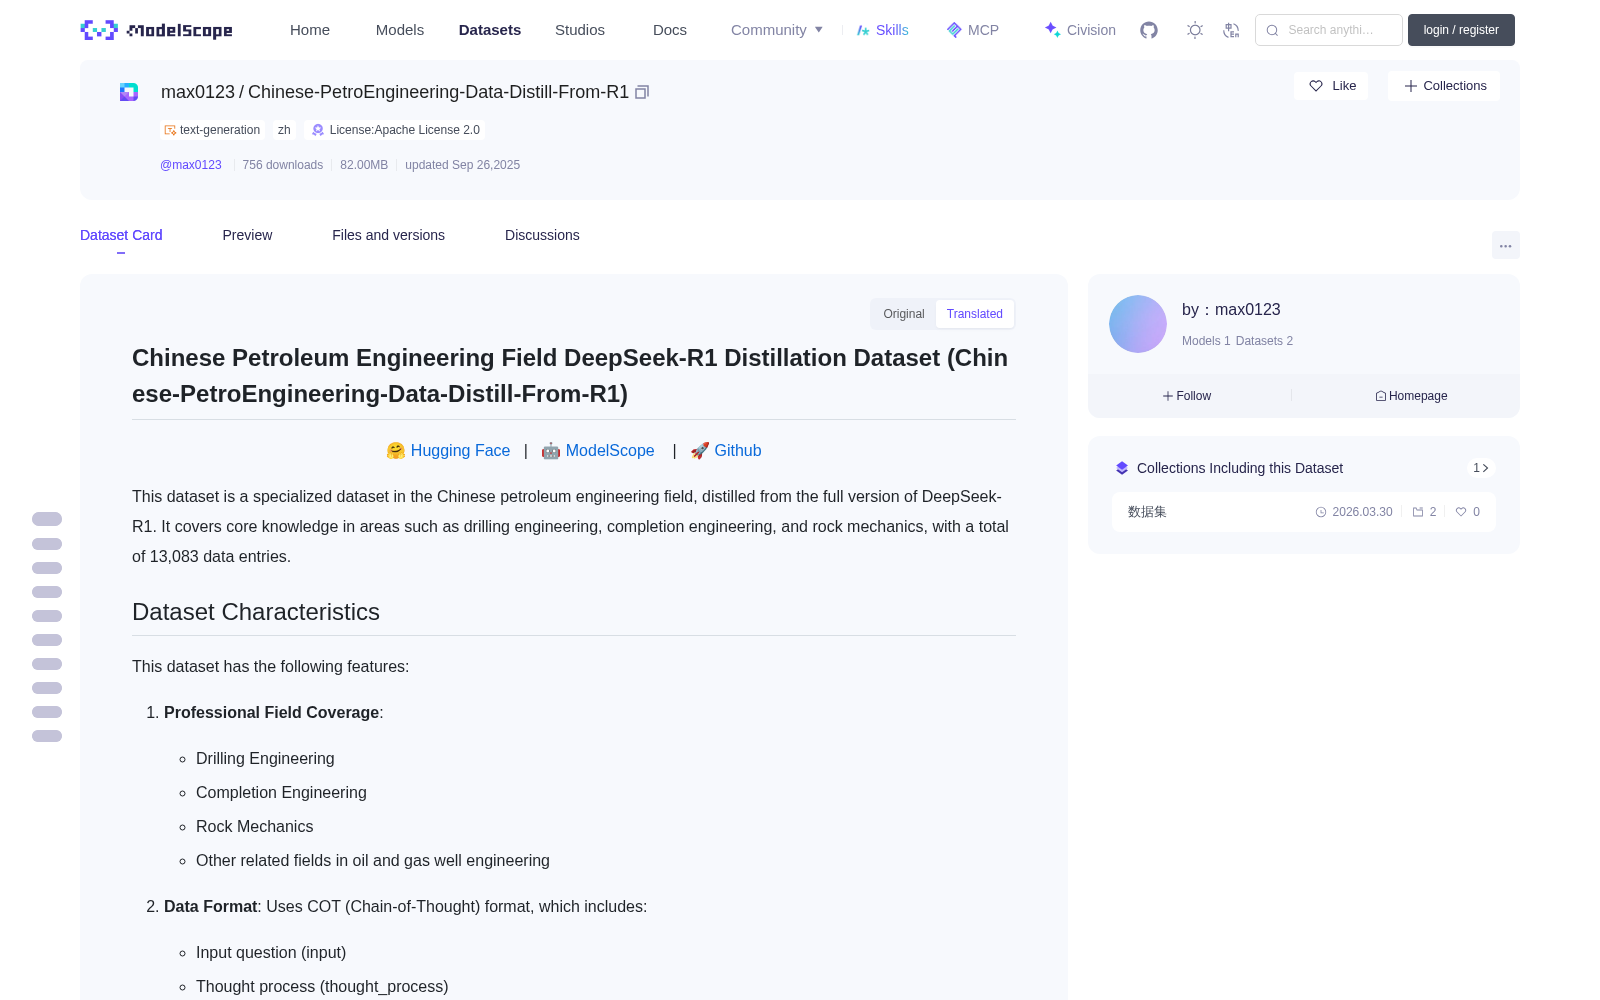Click the clock date 2026.03.30
This screenshot has width=1600, height=1000.
1354,512
